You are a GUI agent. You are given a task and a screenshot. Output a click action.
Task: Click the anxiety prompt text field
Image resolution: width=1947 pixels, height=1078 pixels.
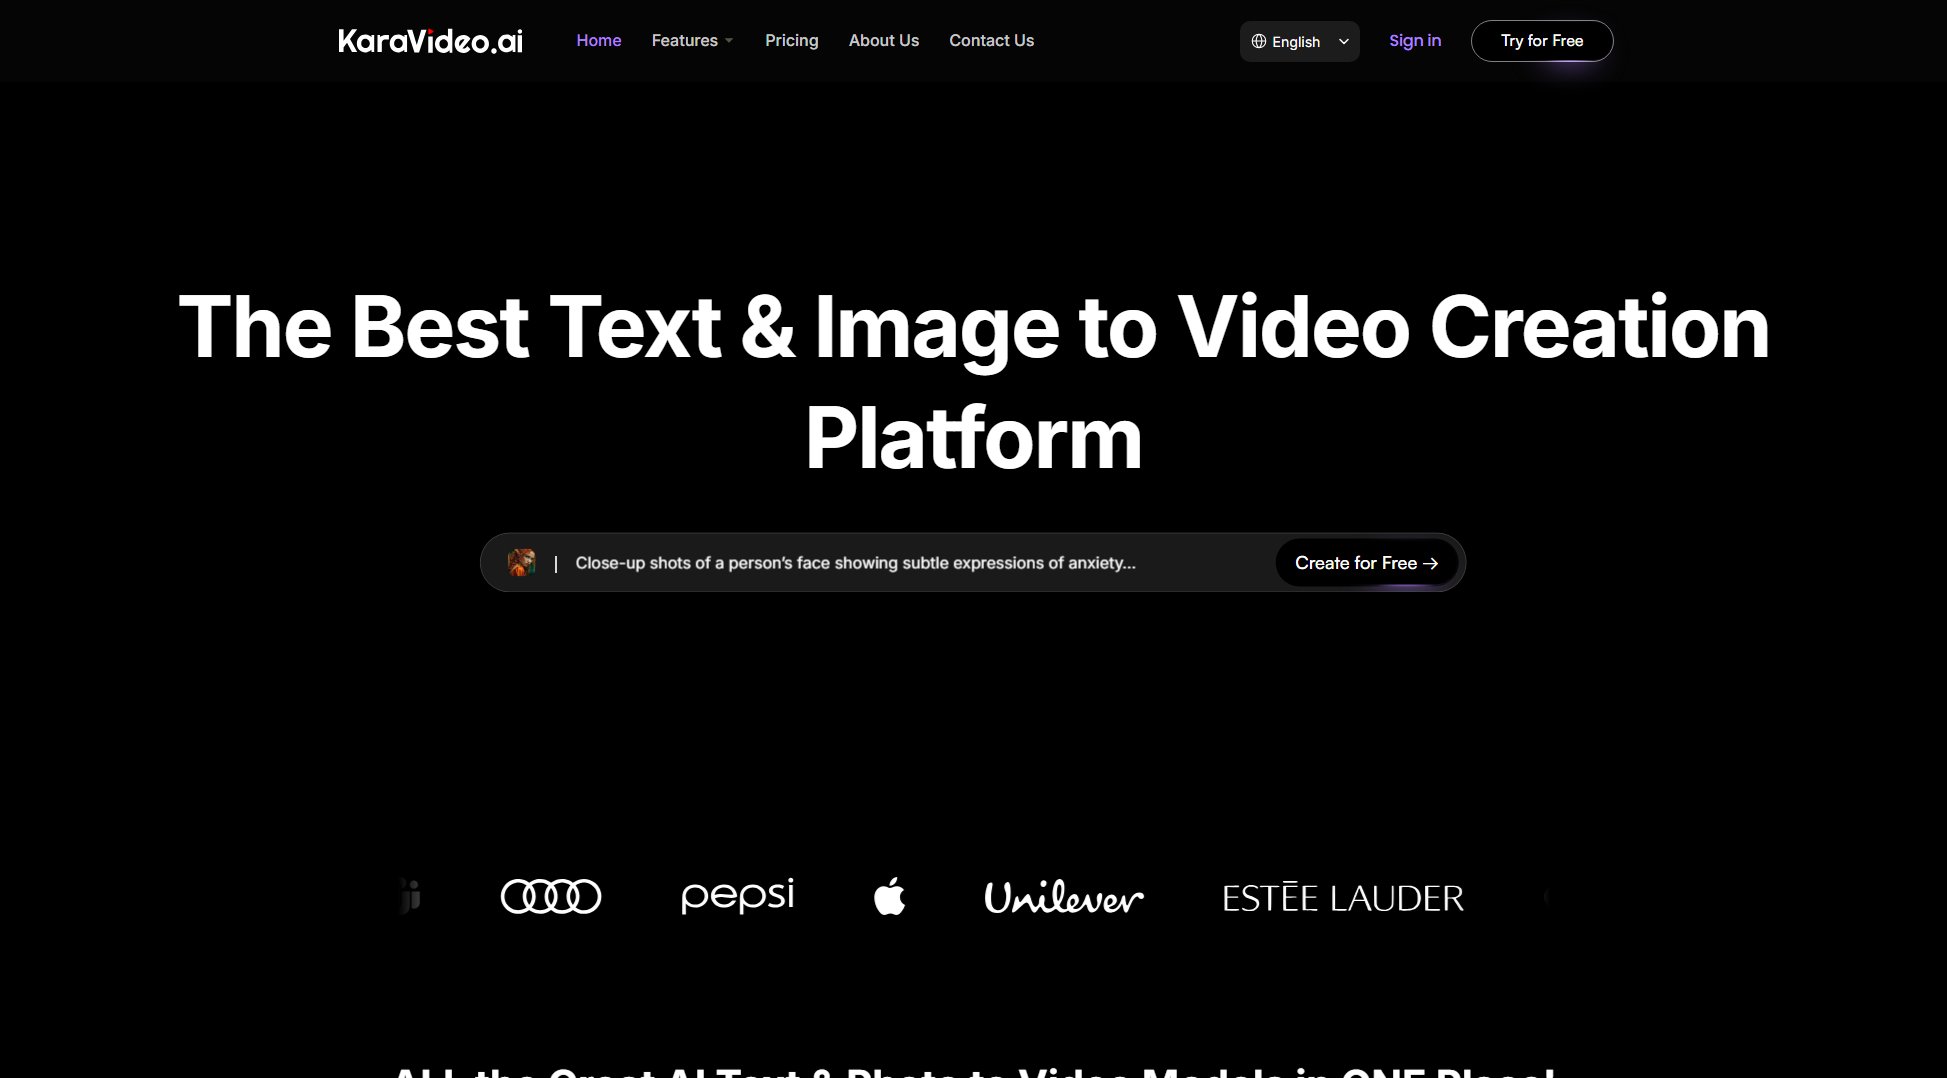click(x=855, y=562)
